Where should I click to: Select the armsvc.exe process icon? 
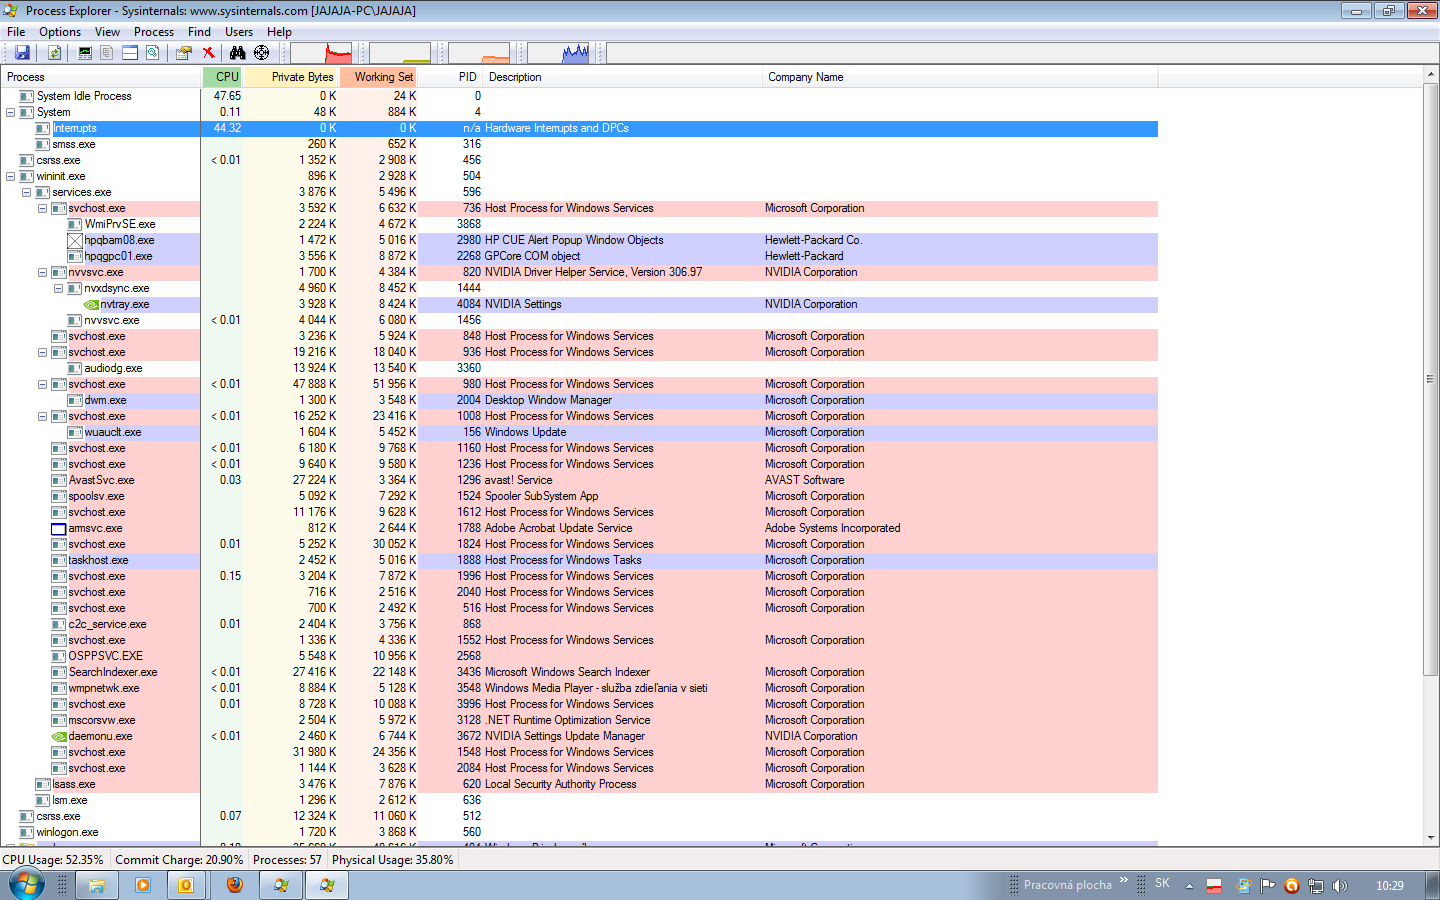click(59, 528)
